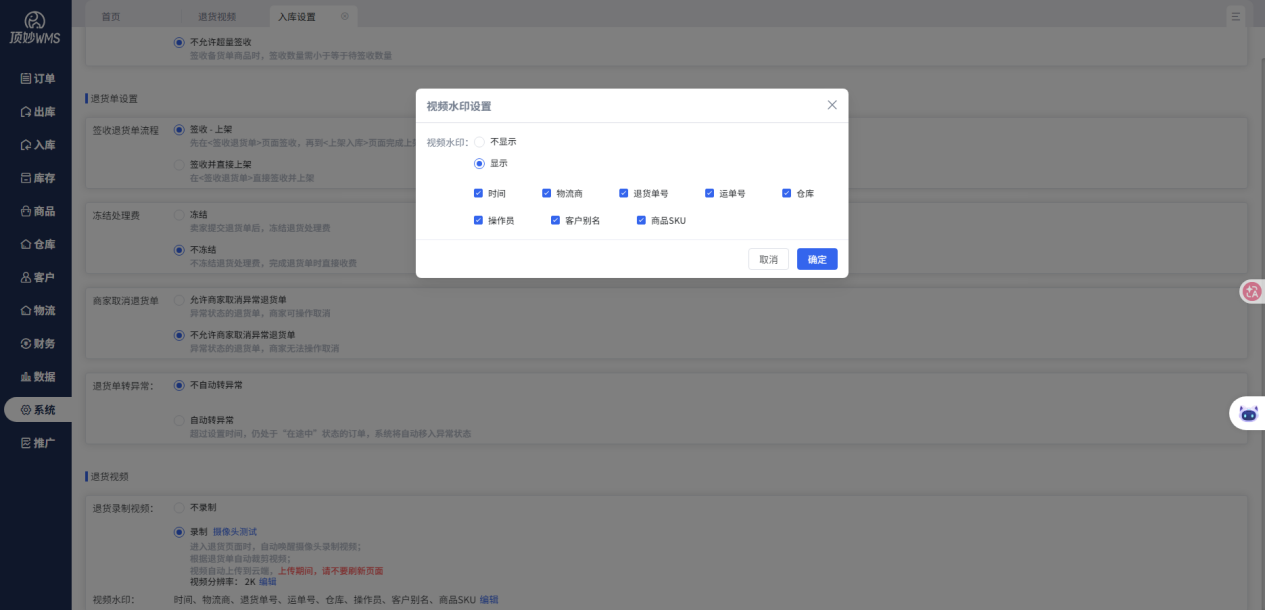
Task: Click the 系统 gear icon in sidebar
Action: click(x=26, y=410)
